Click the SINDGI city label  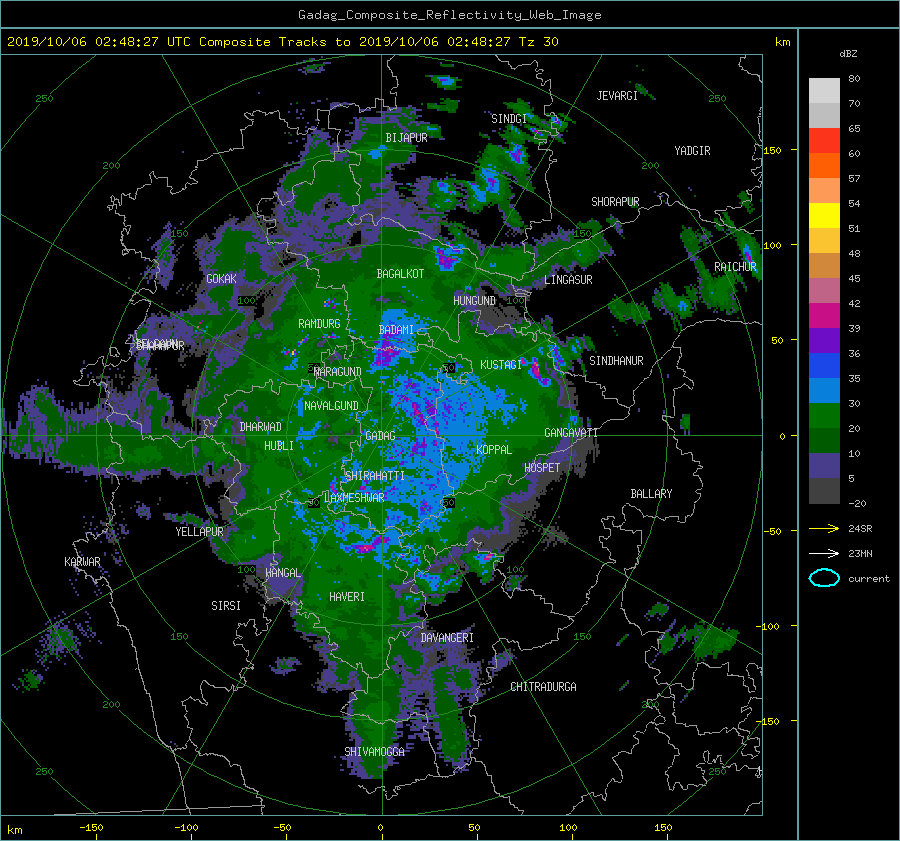pyautogui.click(x=509, y=119)
